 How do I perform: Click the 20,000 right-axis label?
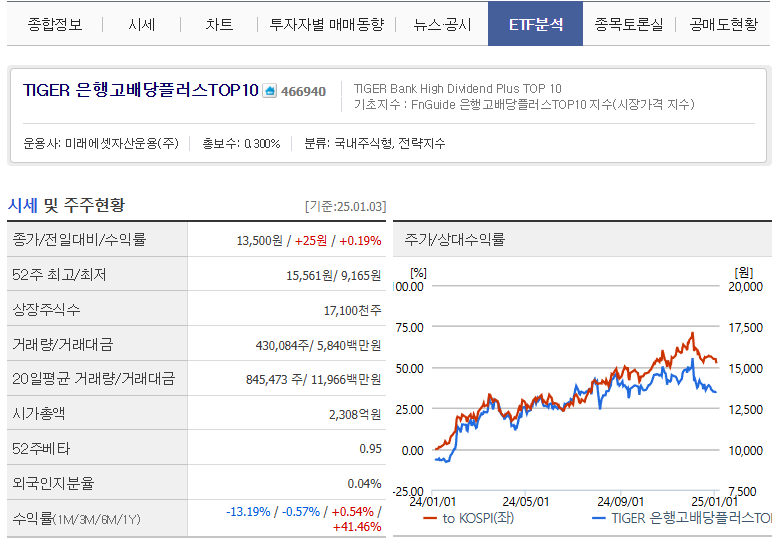[745, 286]
